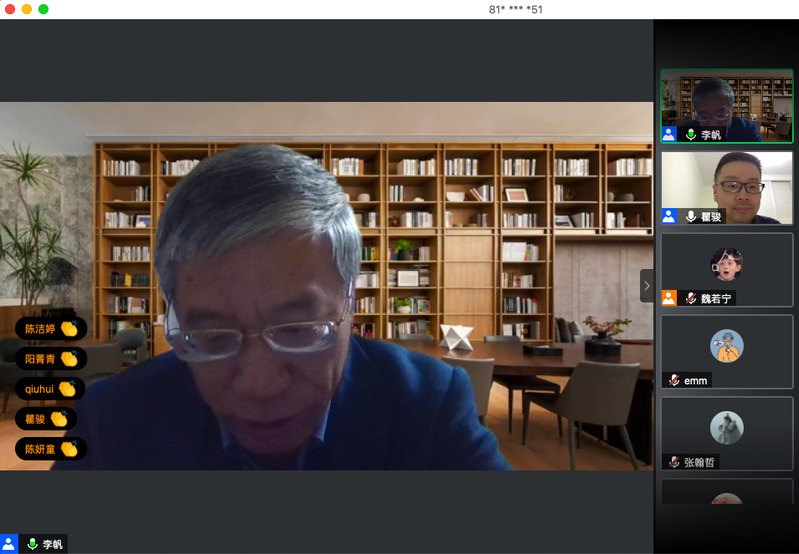Click the 李帆 name label below main video
The height and width of the screenshot is (554, 799).
(52, 544)
